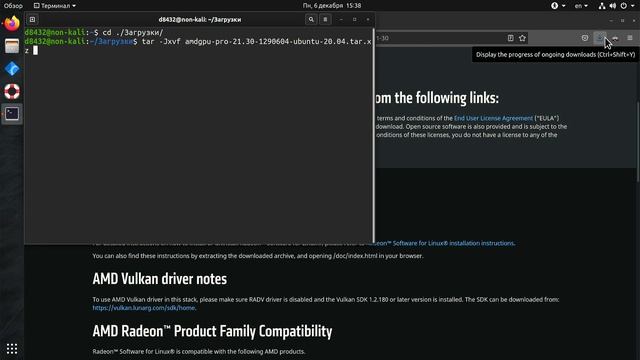Open accessibility menu in top bar
The height and width of the screenshot is (360, 640).
[x=558, y=6]
